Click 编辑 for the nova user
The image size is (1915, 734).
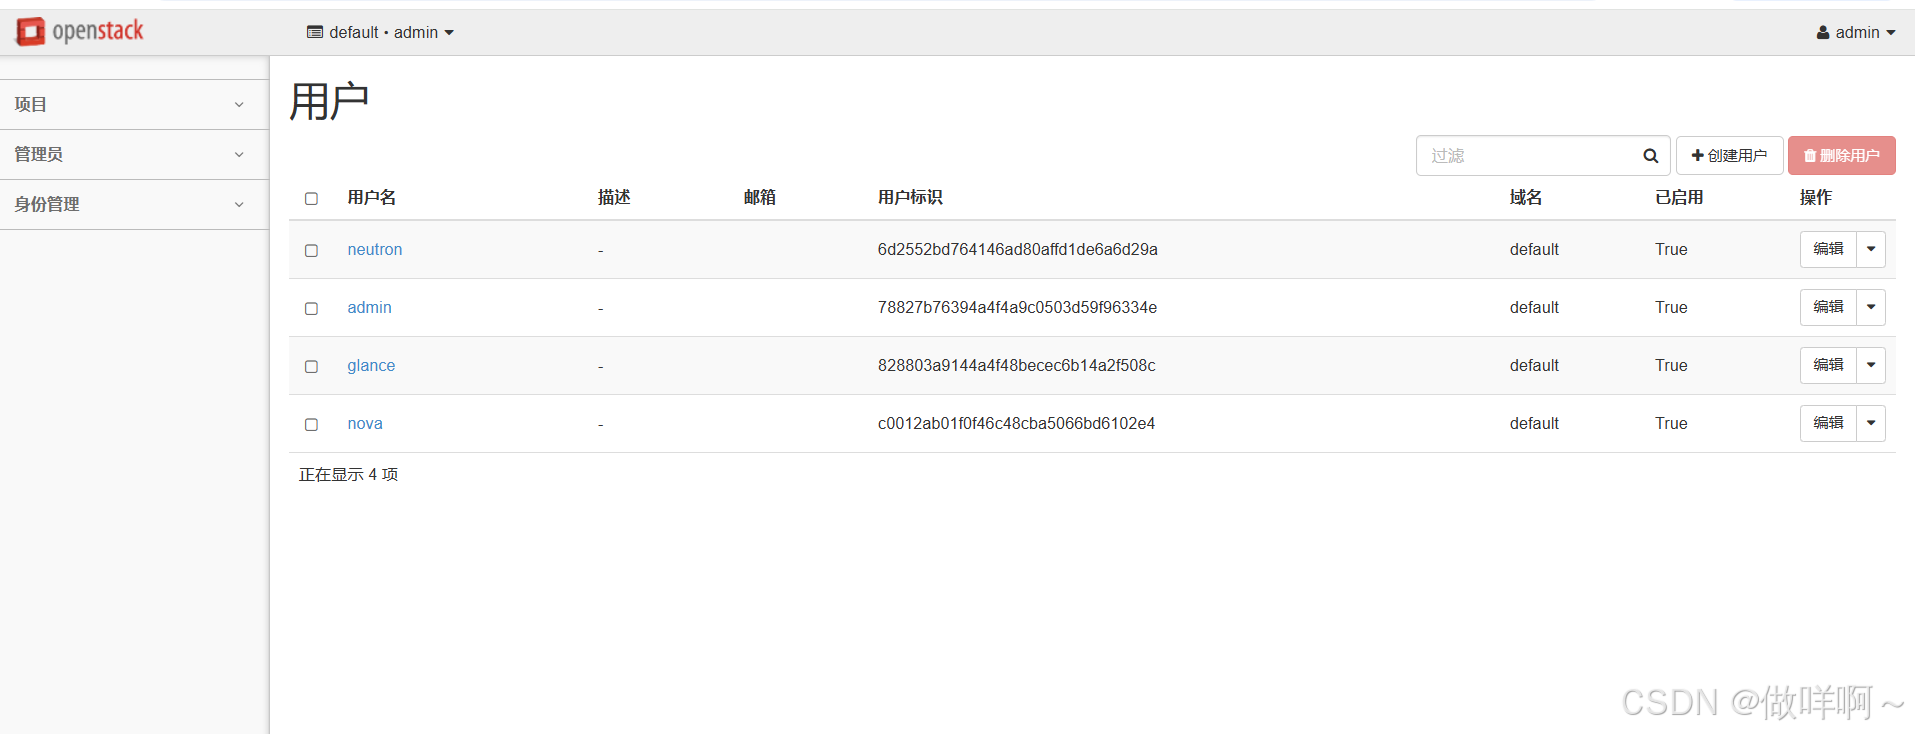coord(1828,423)
